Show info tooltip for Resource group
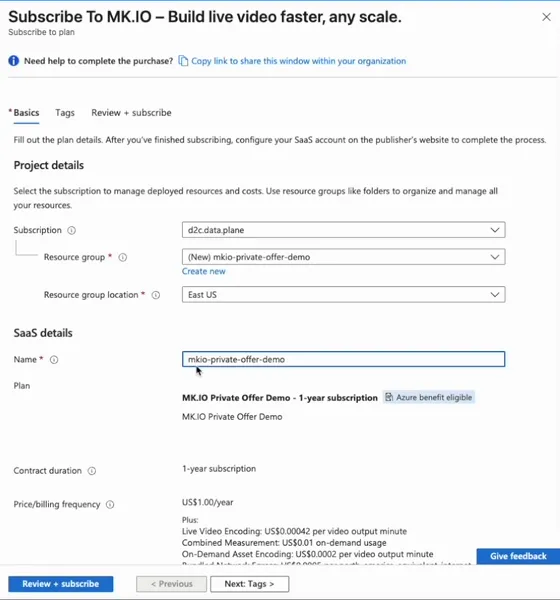 (x=122, y=257)
